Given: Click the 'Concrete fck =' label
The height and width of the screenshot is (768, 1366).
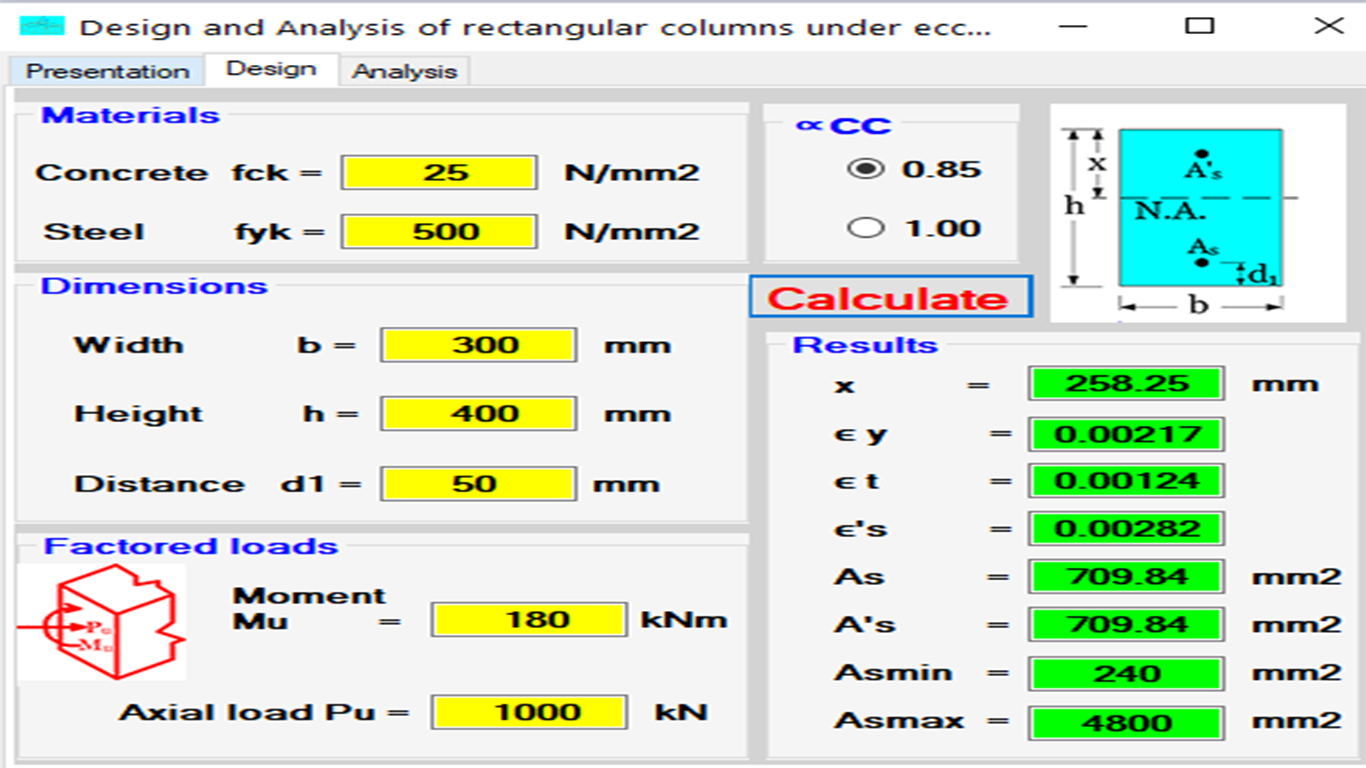Looking at the screenshot, I should [179, 172].
